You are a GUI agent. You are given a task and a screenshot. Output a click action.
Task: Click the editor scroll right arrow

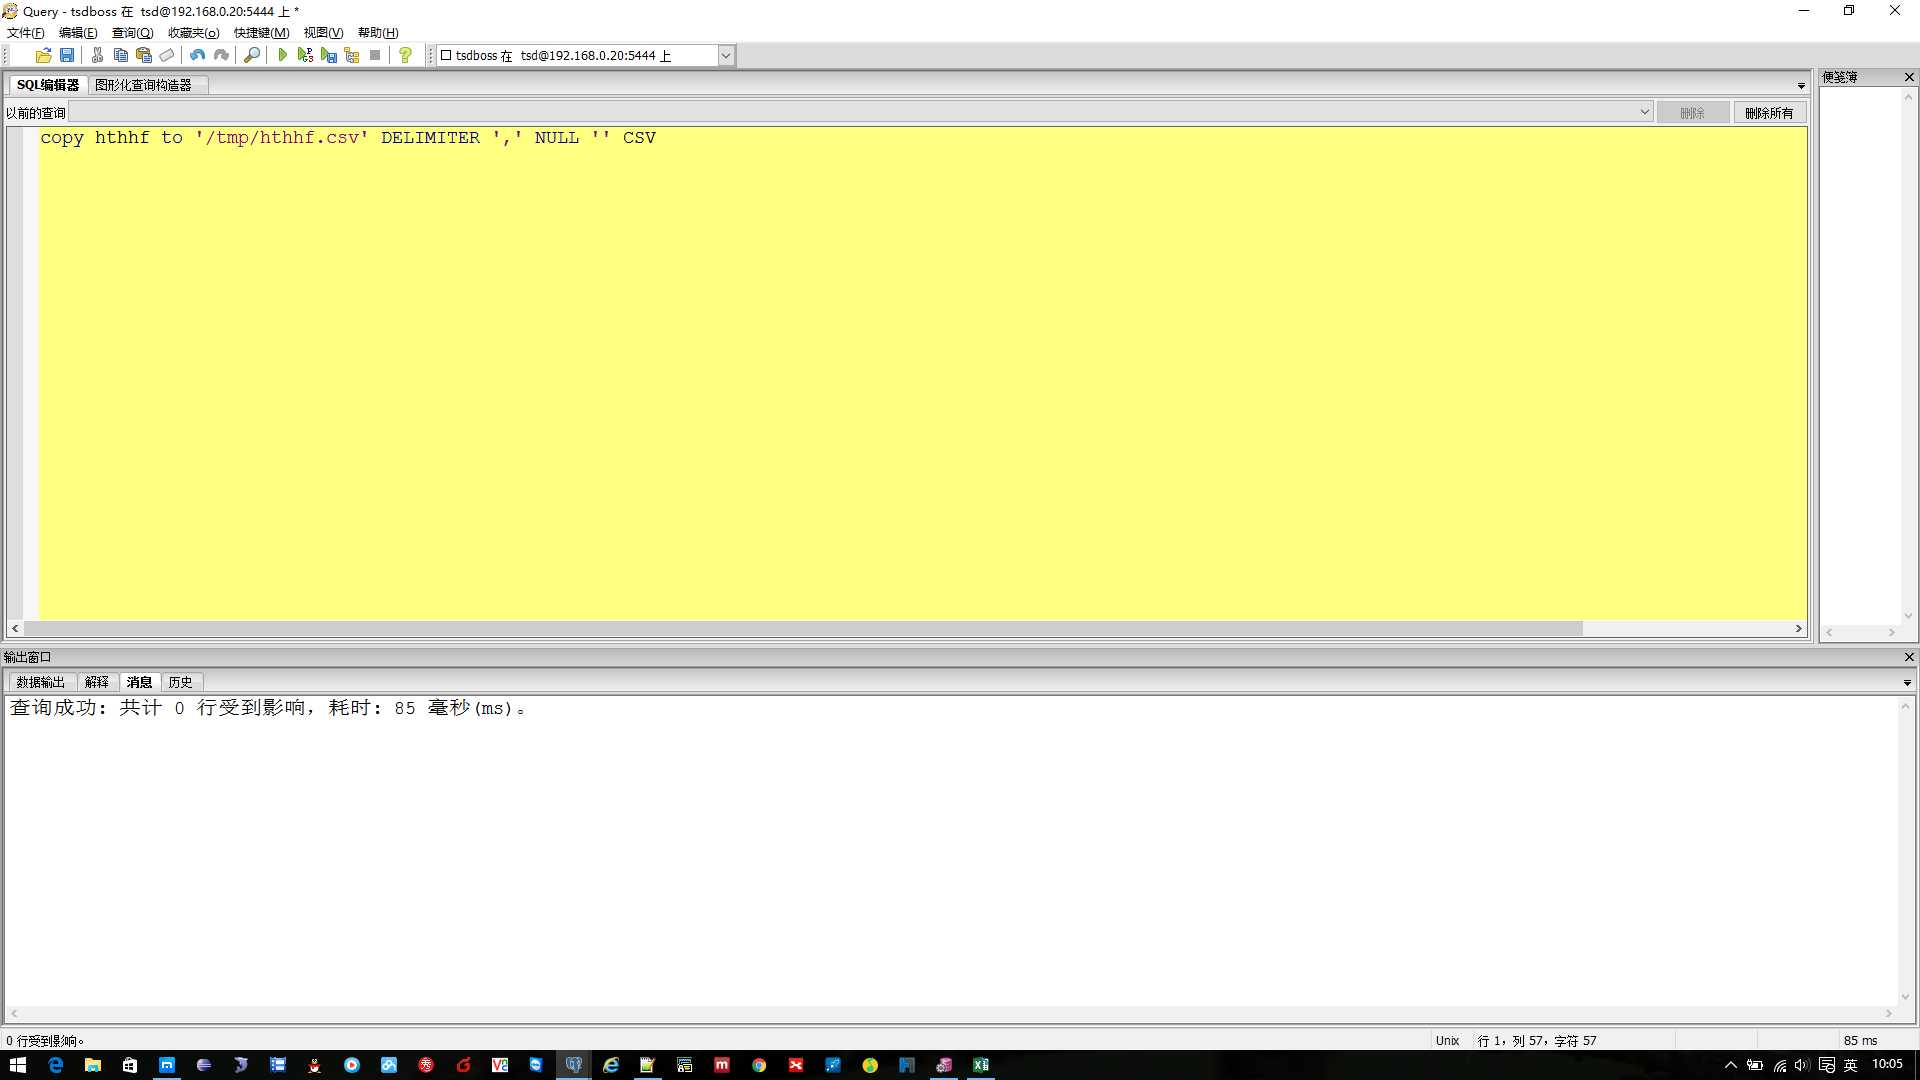point(1798,628)
